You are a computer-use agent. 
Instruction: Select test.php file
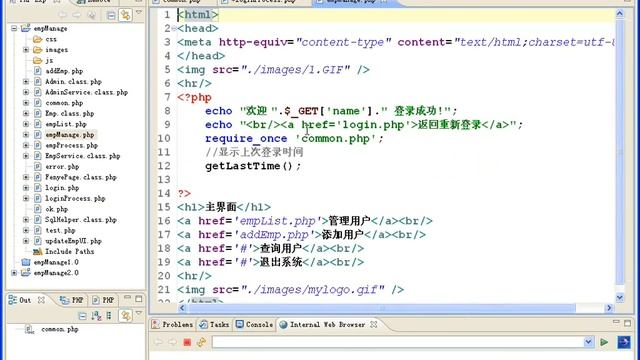[x=60, y=230]
